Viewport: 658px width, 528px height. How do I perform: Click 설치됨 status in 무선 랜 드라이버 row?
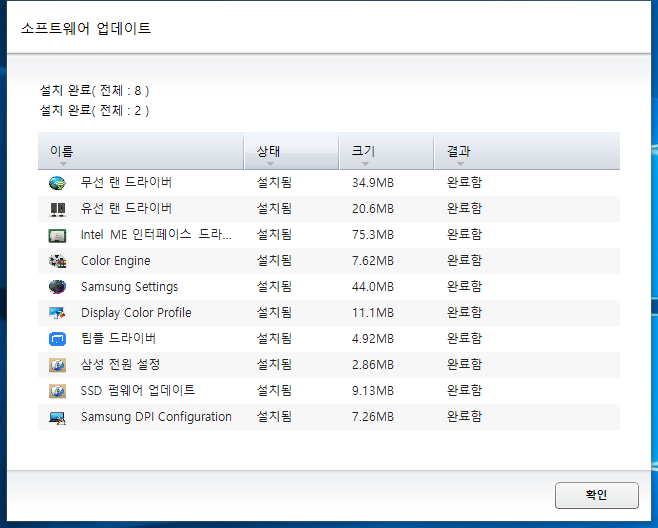(x=274, y=183)
